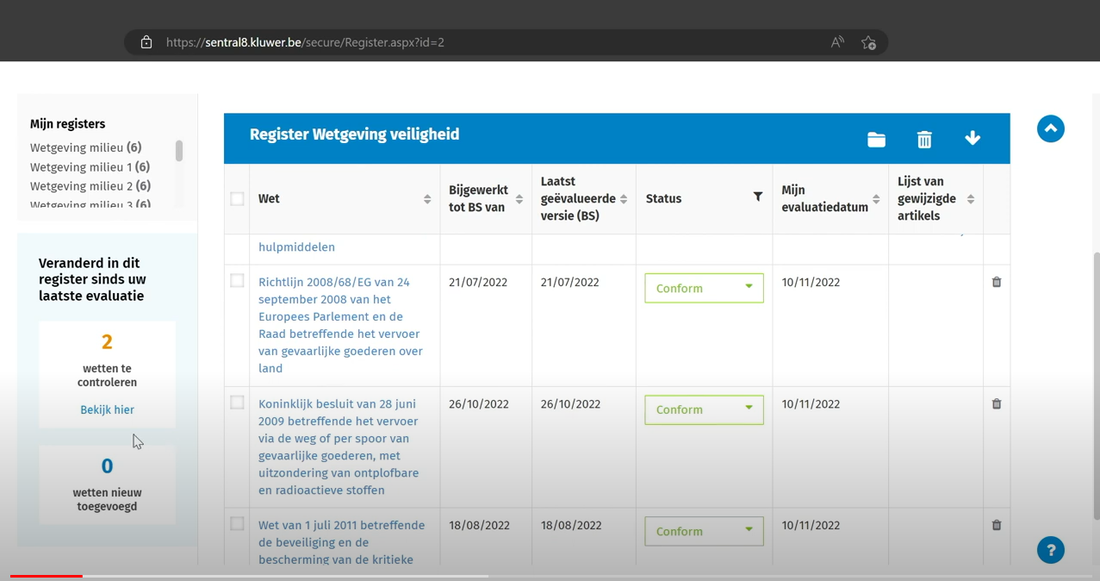The height and width of the screenshot is (581, 1100).
Task: Select Wetgeving milieu 1 in Mijn registers
Action: [89, 167]
